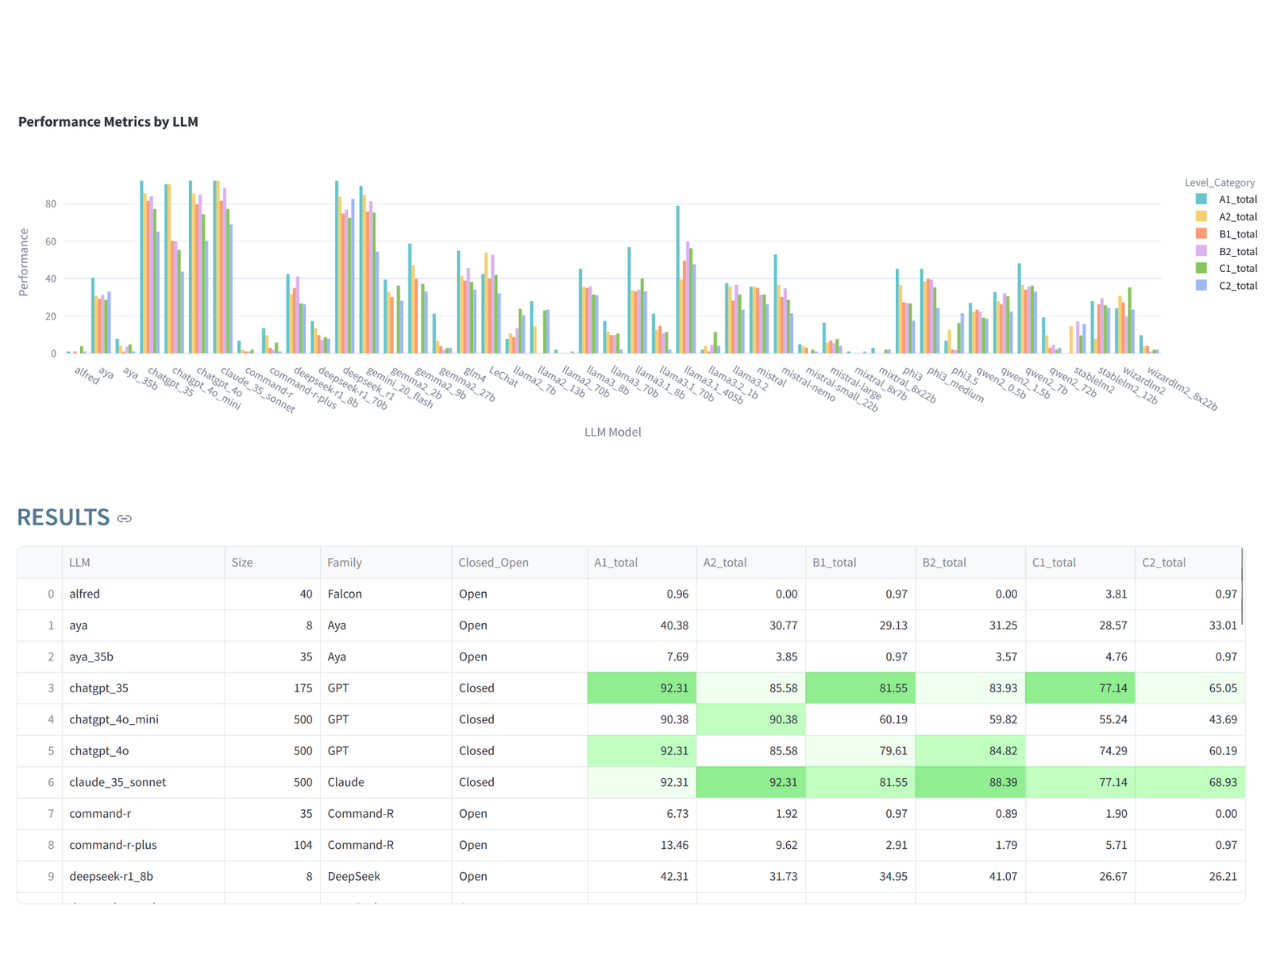Image resolution: width=1280 pixels, height=960 pixels.
Task: Toggle B1_total legend entry
Action: pyautogui.click(x=1237, y=234)
